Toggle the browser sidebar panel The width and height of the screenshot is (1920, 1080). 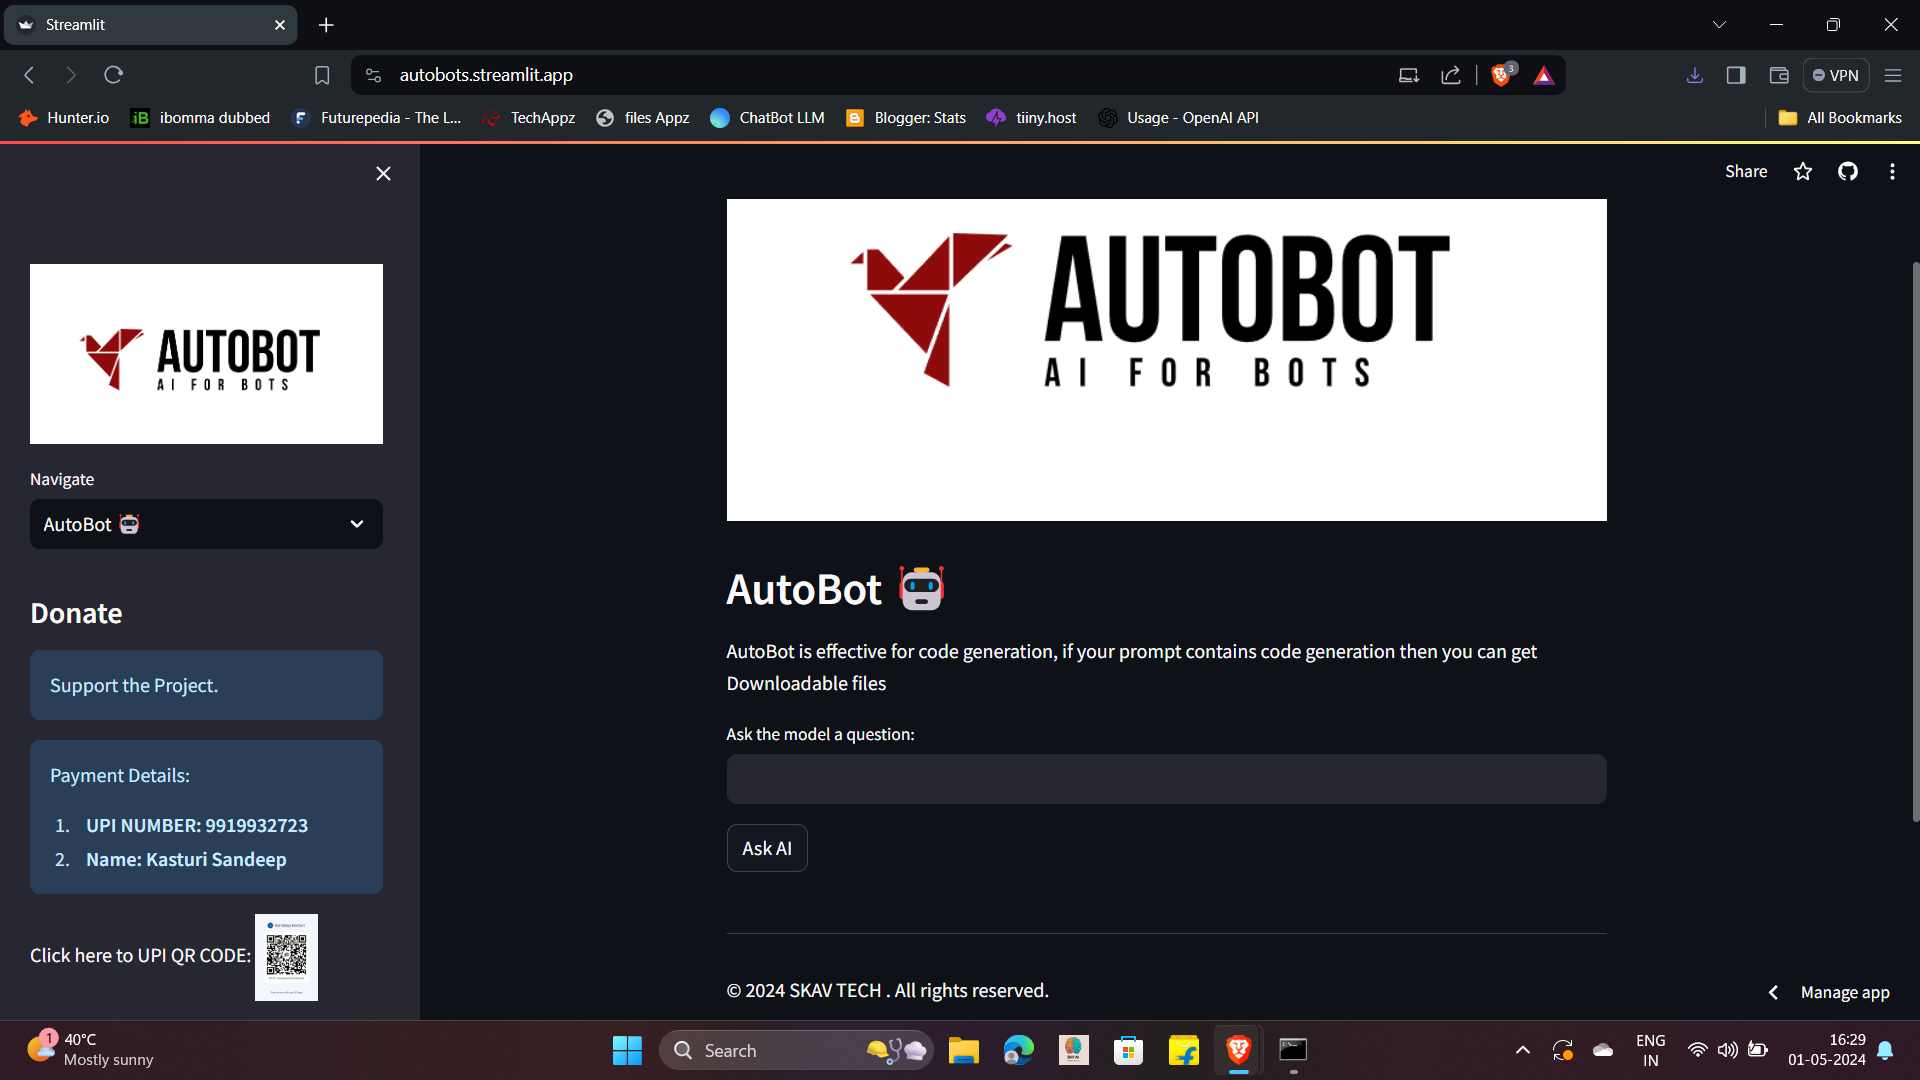click(x=1736, y=75)
